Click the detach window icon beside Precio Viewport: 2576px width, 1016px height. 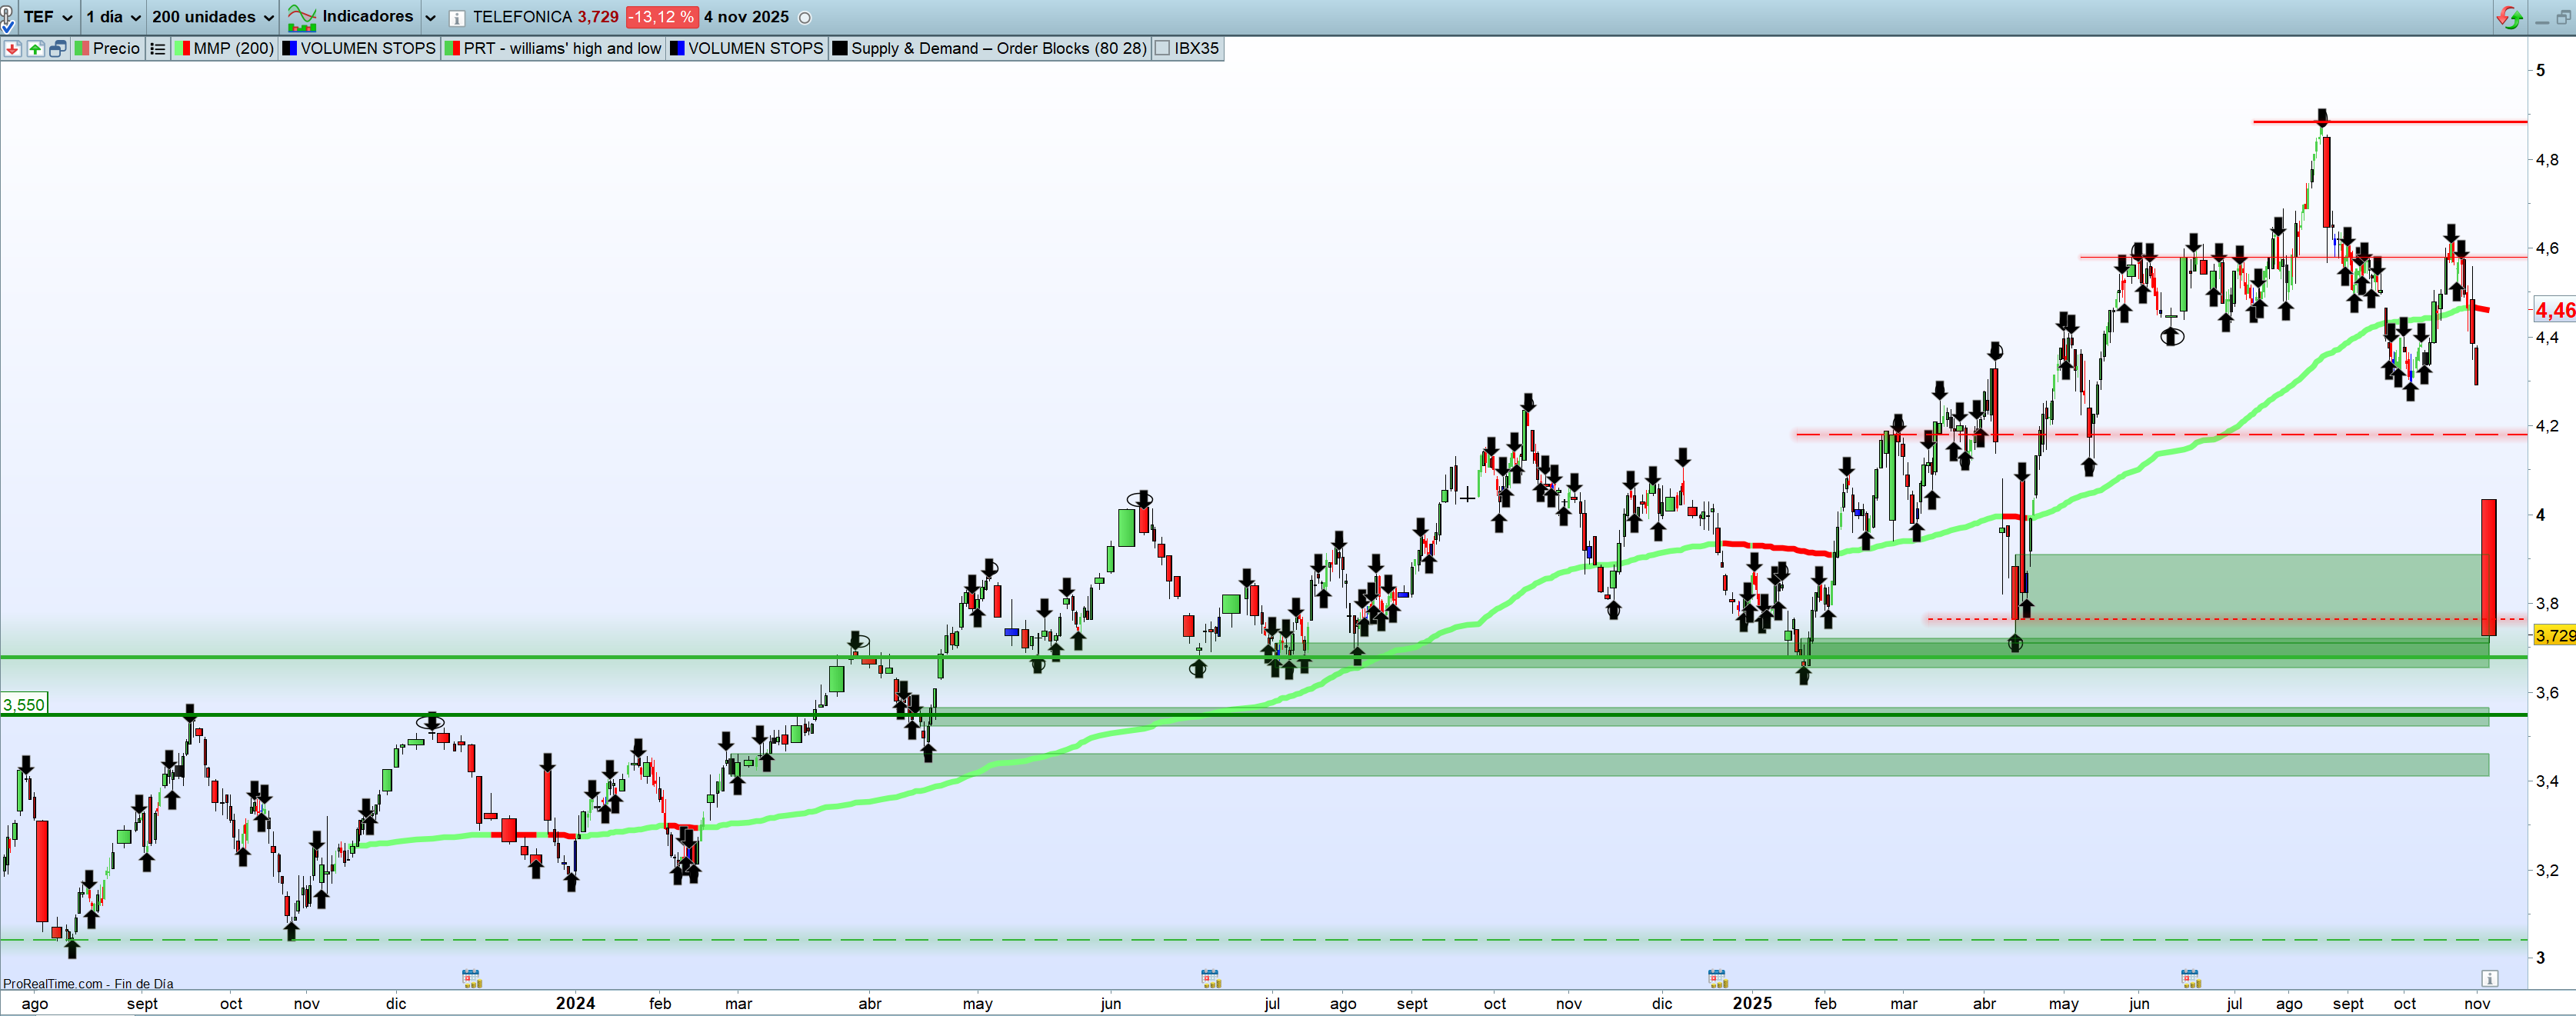[x=58, y=48]
